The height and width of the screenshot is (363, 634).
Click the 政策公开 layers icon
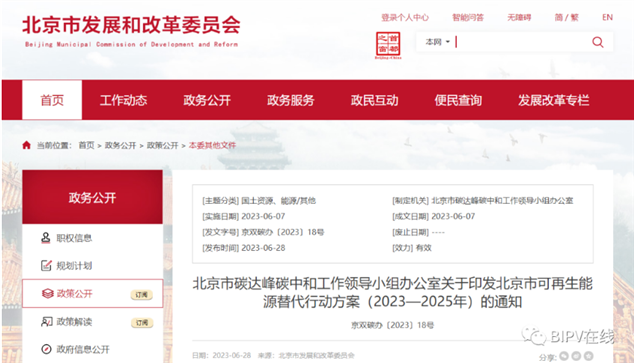(47, 293)
